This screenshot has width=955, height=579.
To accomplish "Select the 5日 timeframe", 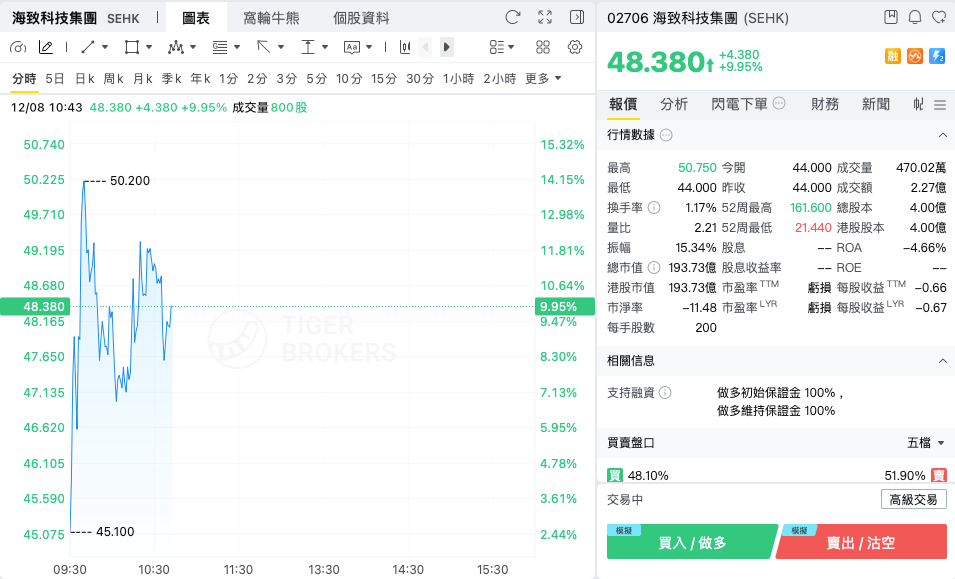I will 55,79.
